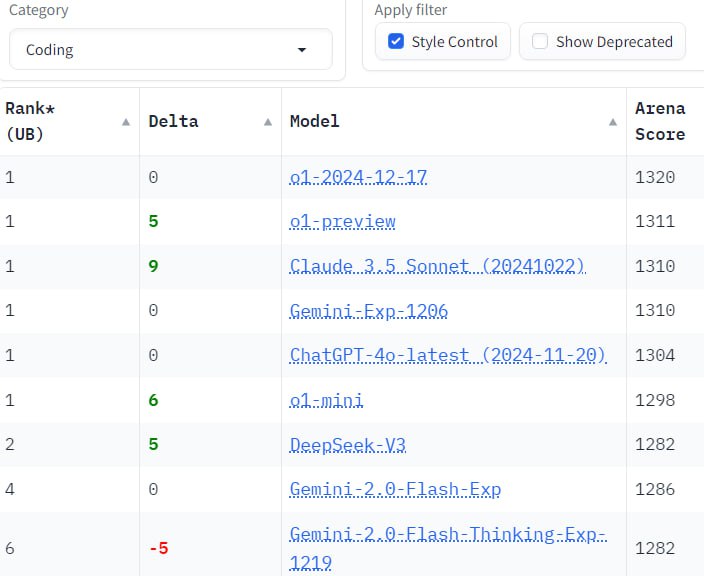Open the o1-preview model link
This screenshot has width=704, height=576.
[343, 222]
